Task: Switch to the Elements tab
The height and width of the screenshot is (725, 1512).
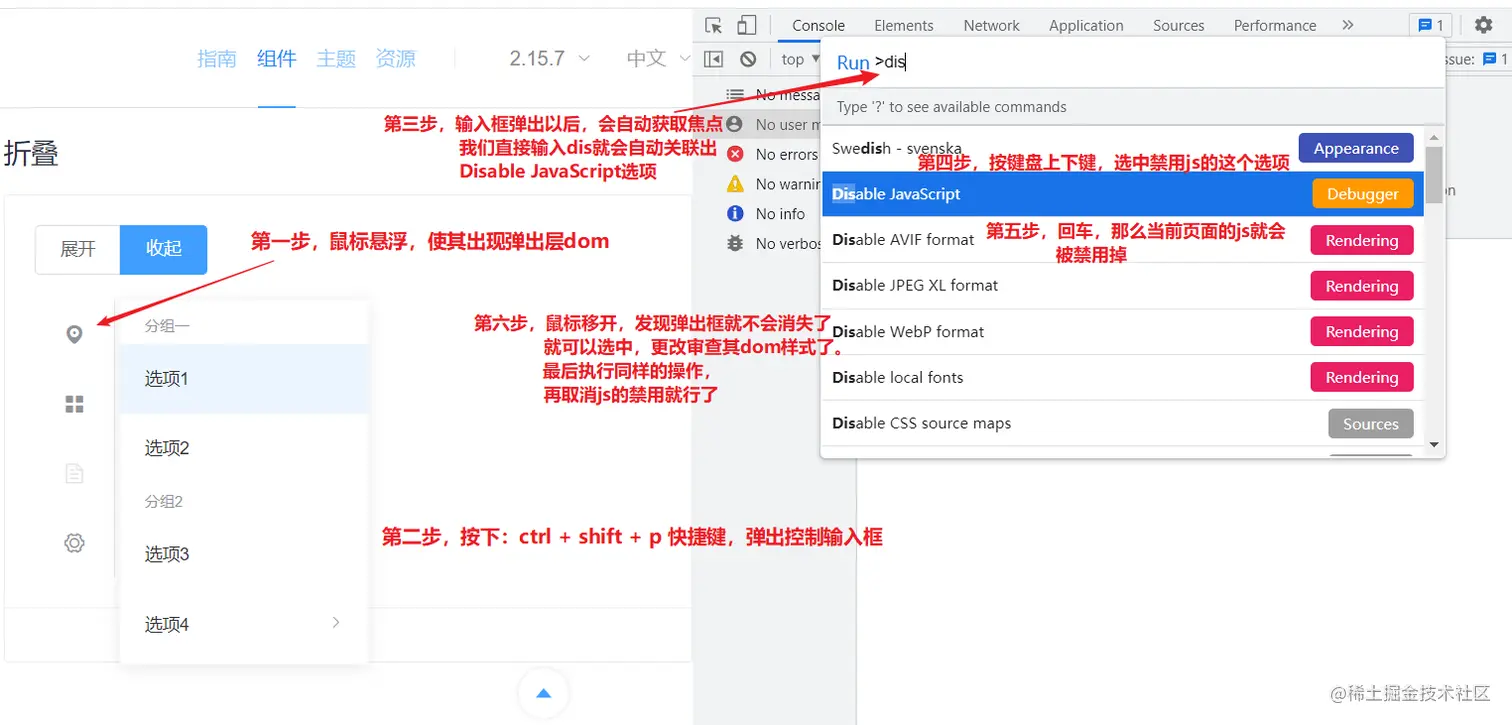Action: [903, 26]
